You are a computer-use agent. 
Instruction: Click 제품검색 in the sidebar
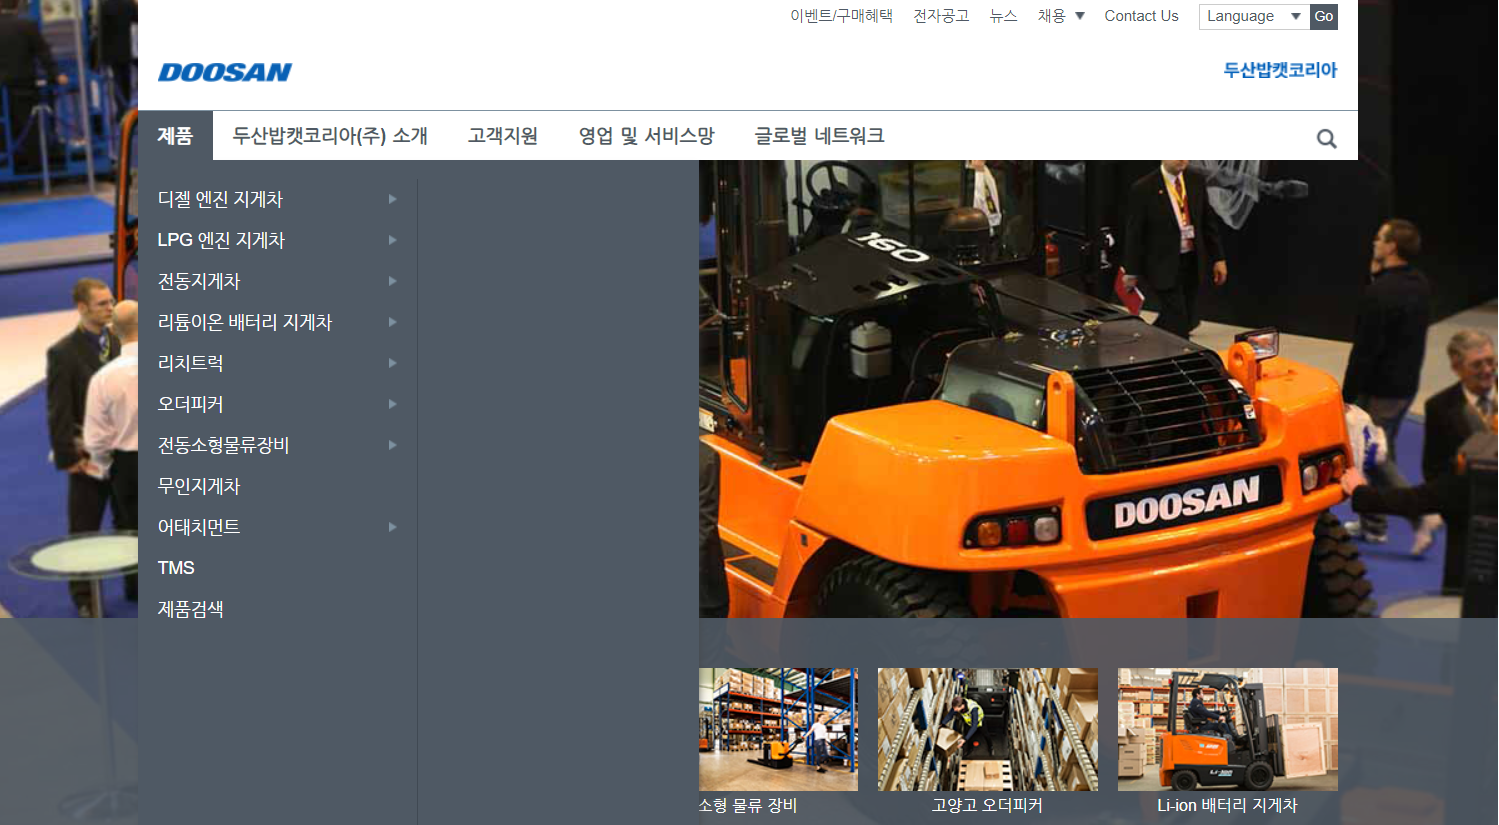tap(191, 609)
